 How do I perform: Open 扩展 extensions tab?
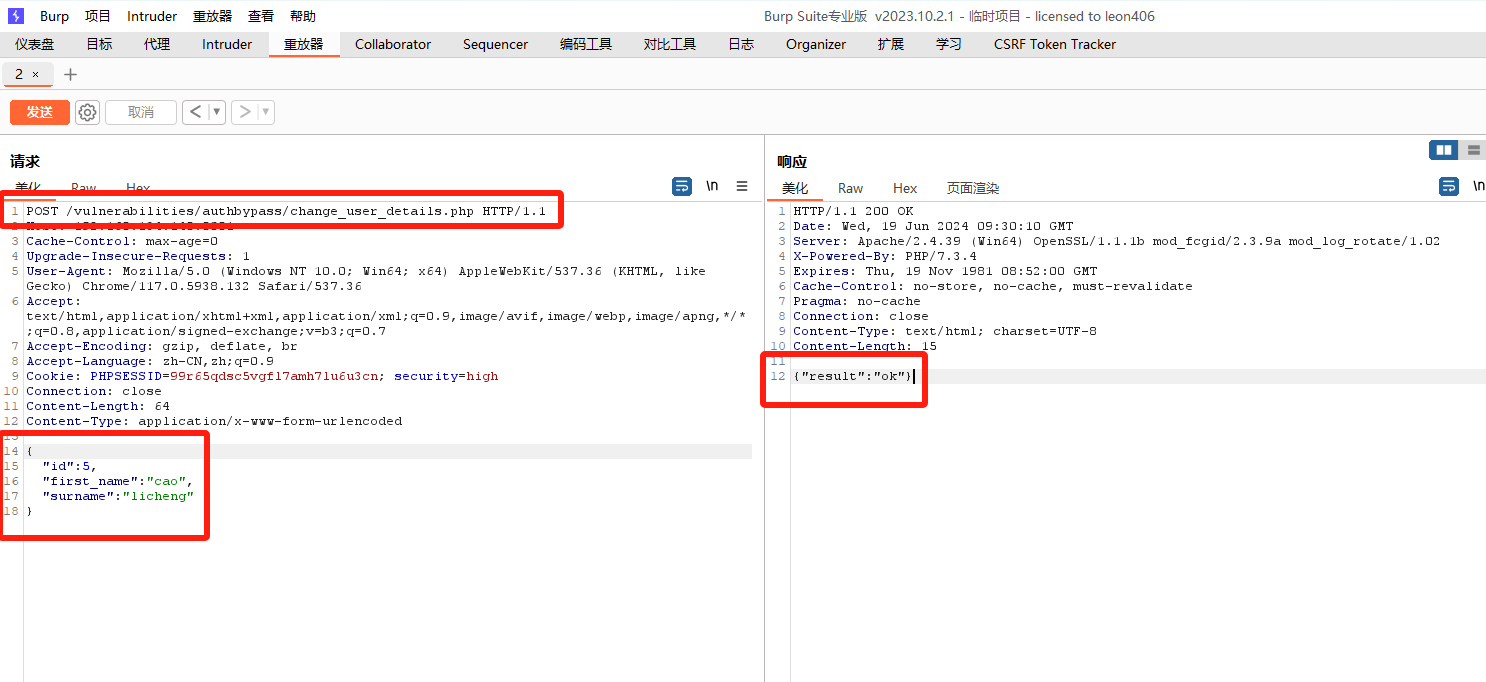coord(891,44)
